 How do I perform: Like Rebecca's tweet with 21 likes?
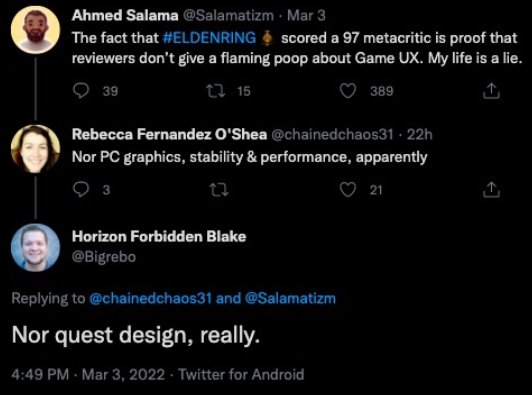pyautogui.click(x=348, y=190)
